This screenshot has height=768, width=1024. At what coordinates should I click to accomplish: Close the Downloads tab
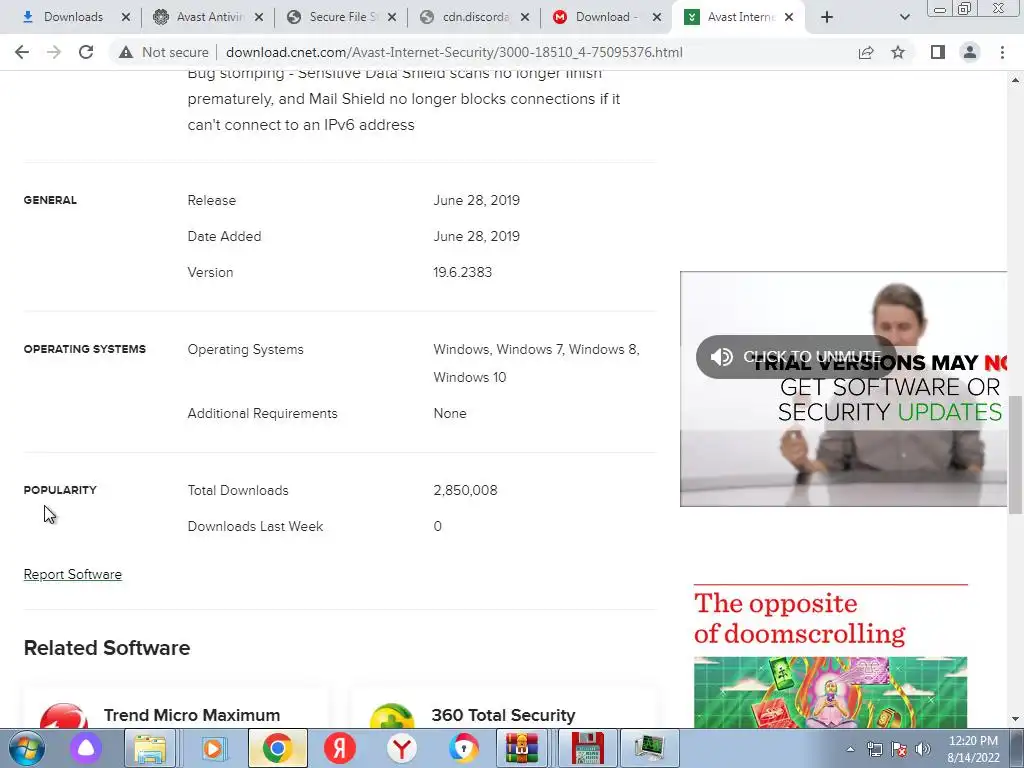pos(126,17)
